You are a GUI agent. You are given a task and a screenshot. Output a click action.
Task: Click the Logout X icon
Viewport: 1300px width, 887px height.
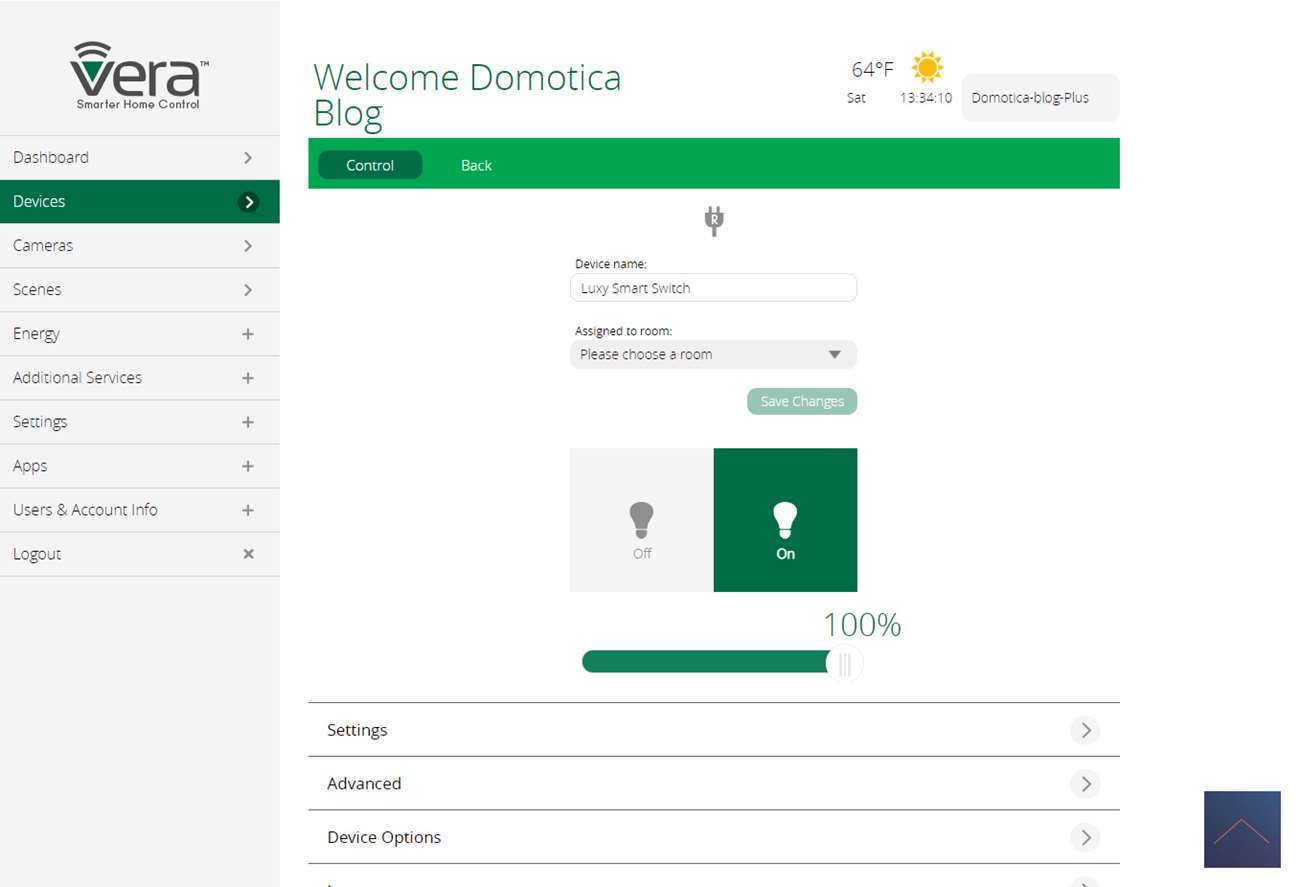(248, 554)
